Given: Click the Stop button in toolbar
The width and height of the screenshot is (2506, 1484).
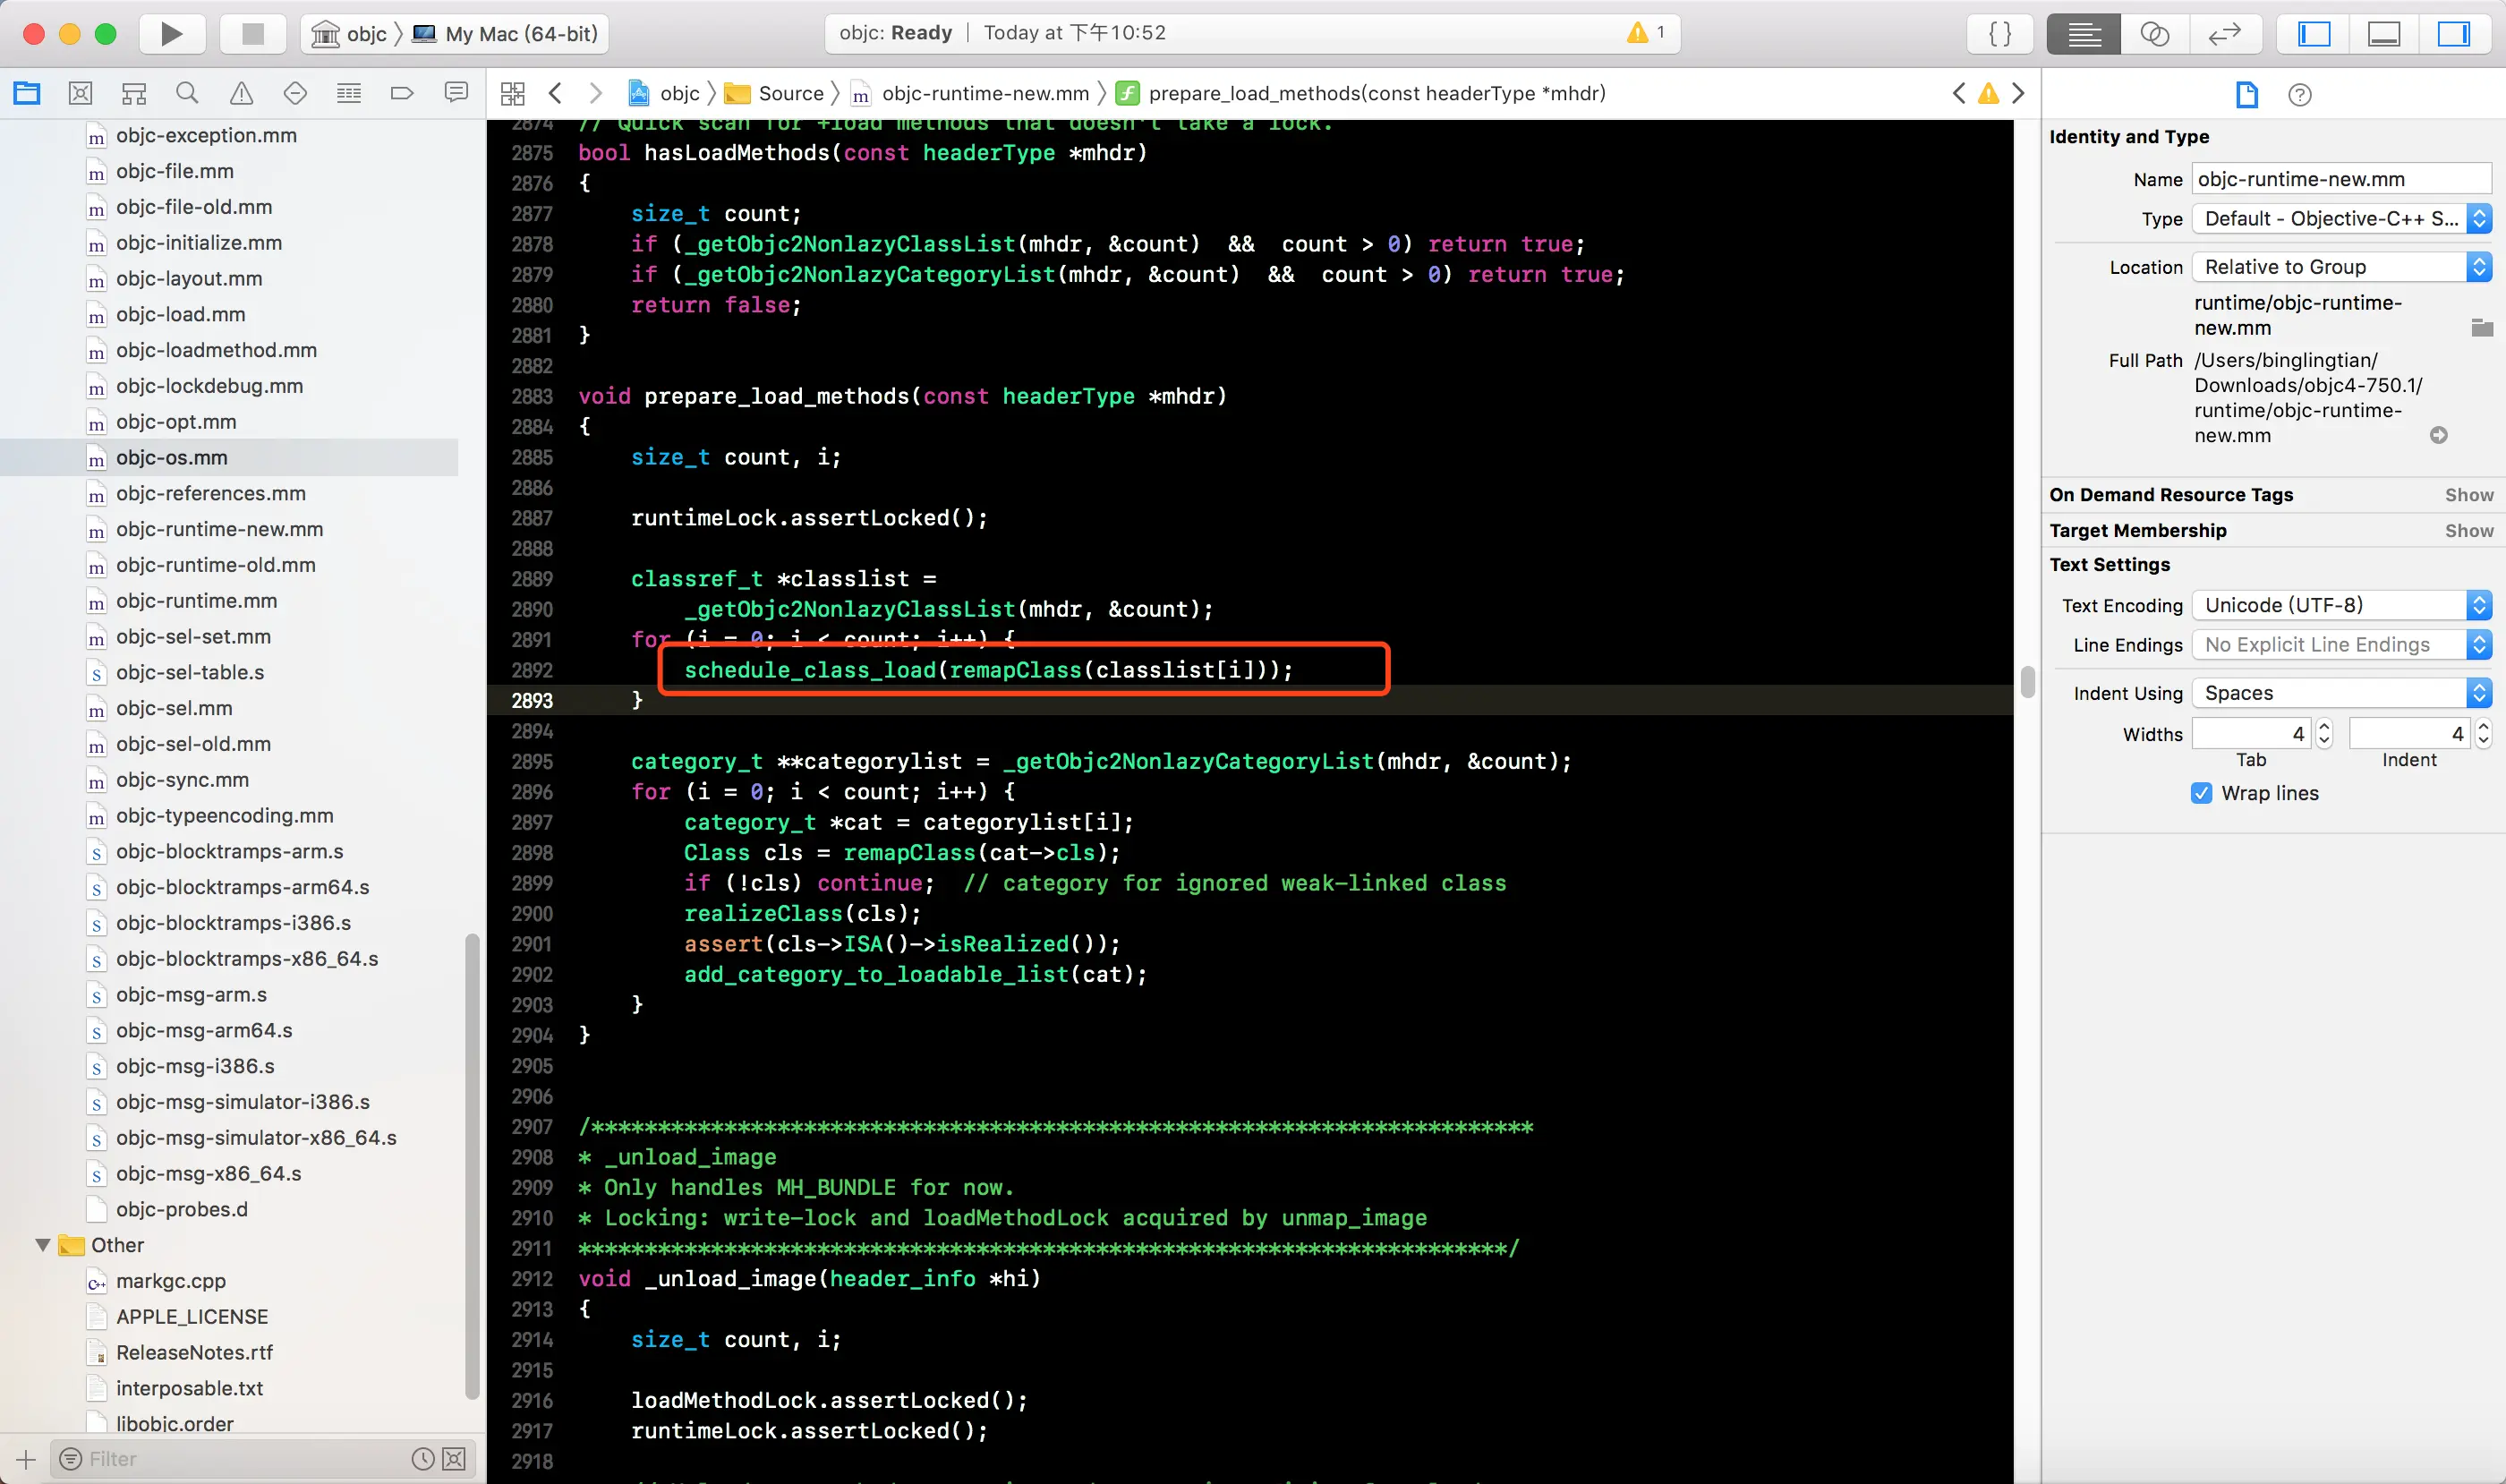Looking at the screenshot, I should coord(253,34).
